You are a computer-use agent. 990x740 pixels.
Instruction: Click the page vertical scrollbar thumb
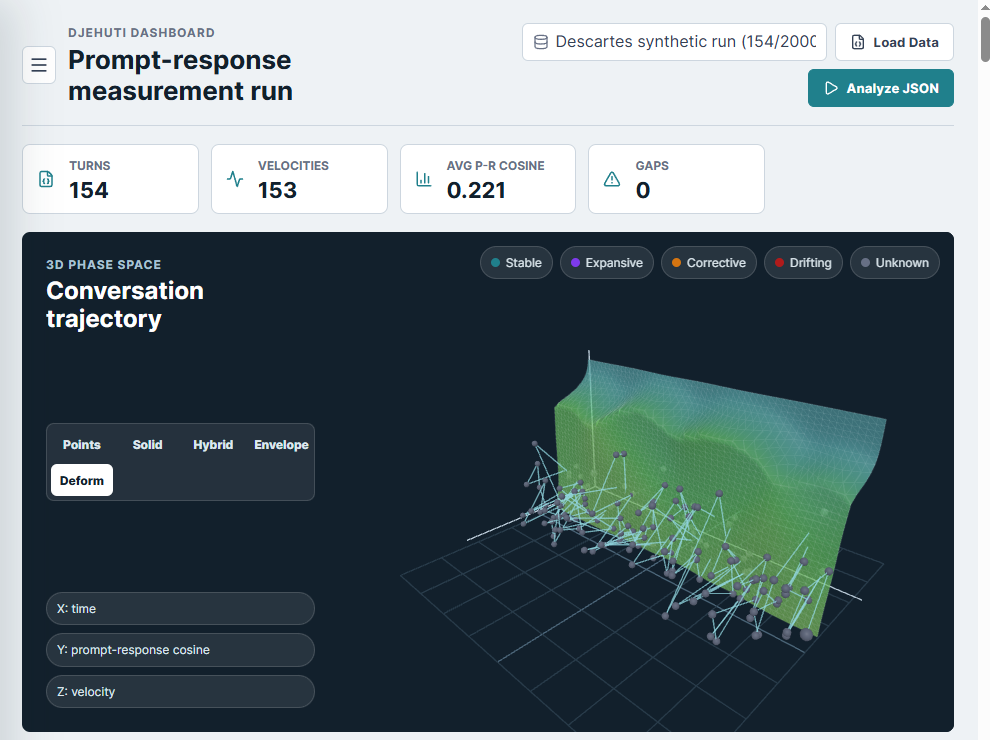(985, 39)
